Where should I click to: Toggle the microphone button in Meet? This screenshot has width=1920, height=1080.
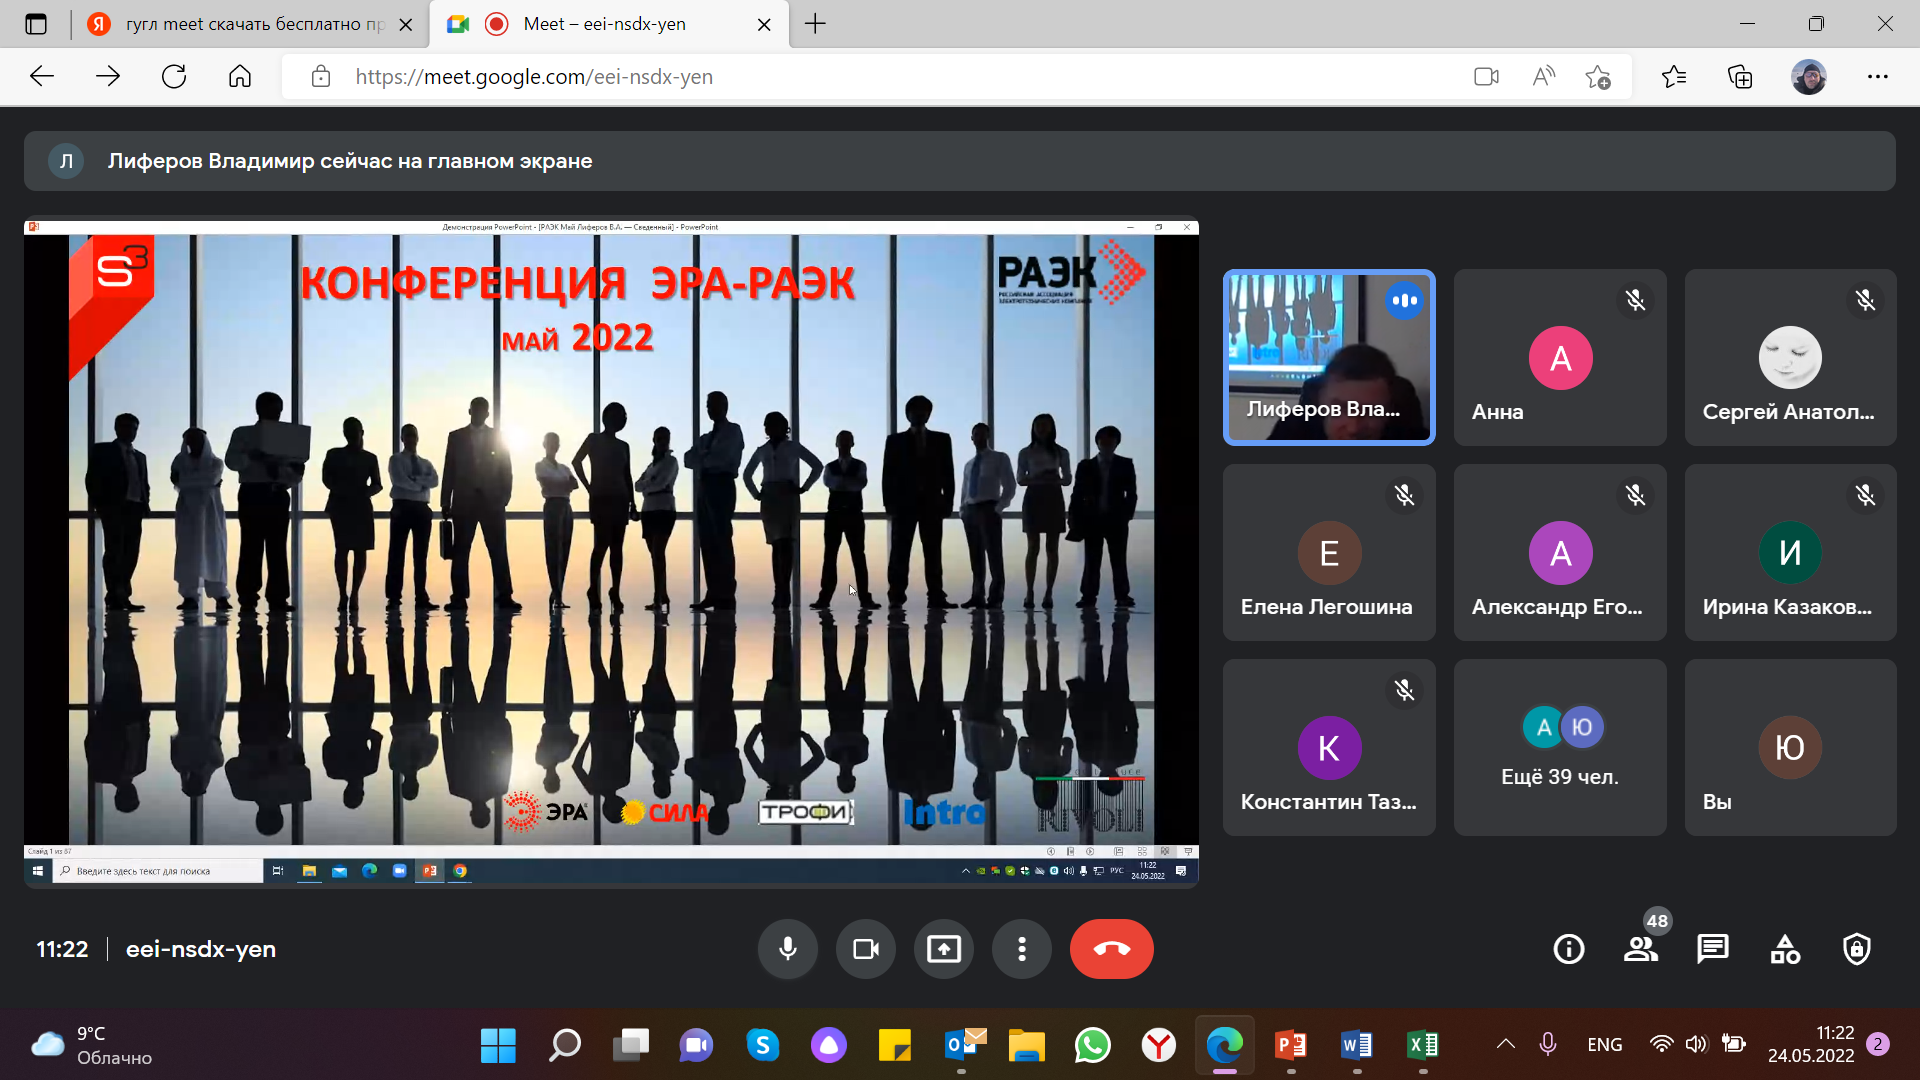[x=787, y=948]
